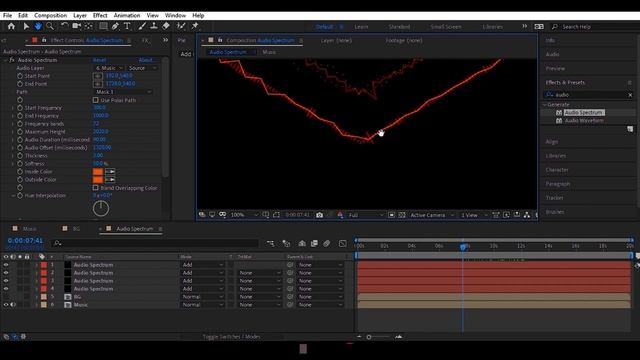
Task: Toggle the fx switch for Audio Spectrum
Action: click(12, 60)
